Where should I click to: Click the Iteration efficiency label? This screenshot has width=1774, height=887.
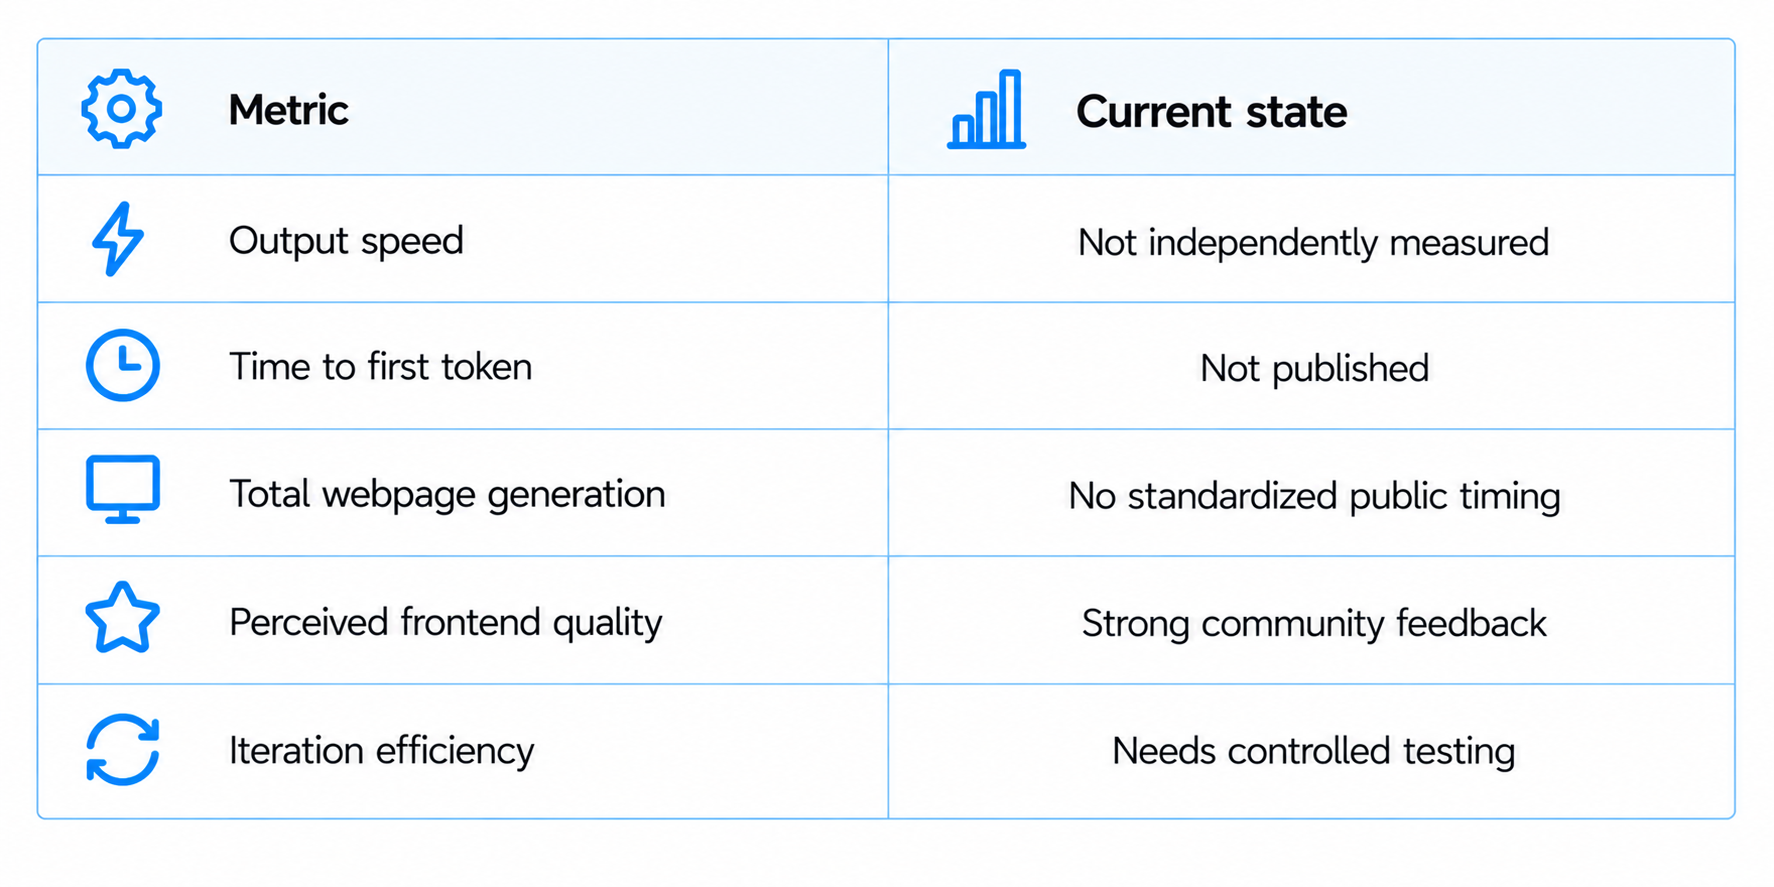381,750
